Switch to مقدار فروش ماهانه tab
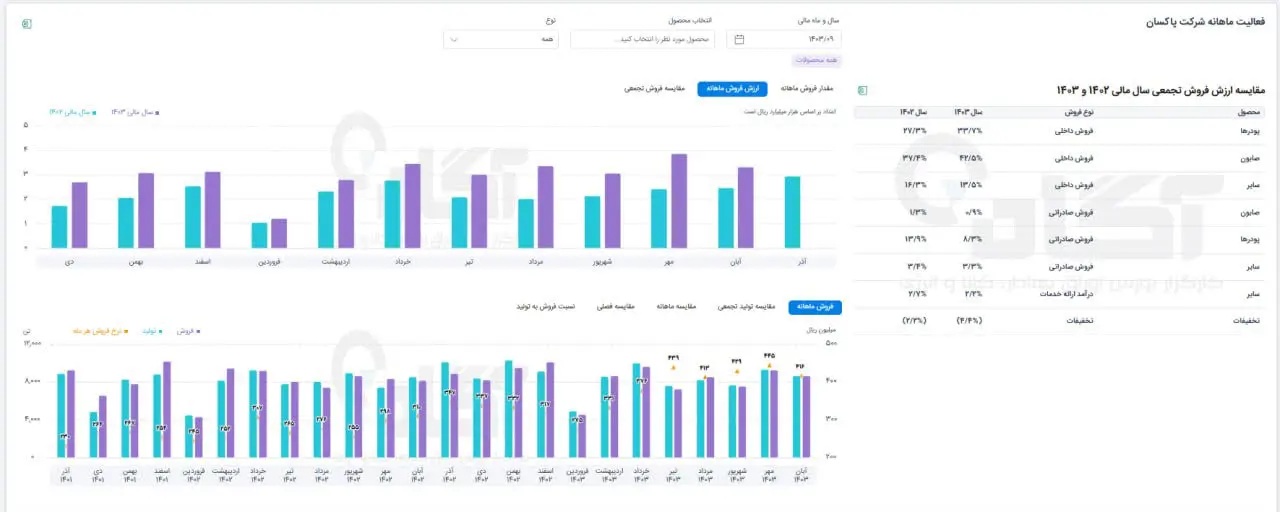The image size is (1280, 512). coord(807,89)
